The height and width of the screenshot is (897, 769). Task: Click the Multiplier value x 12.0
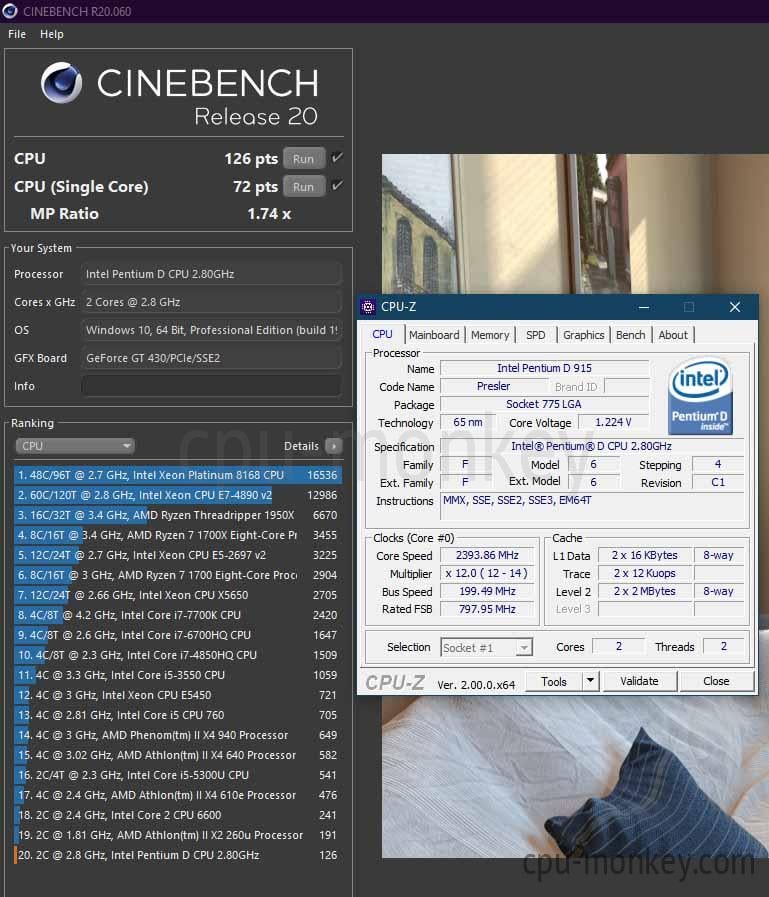pos(487,573)
